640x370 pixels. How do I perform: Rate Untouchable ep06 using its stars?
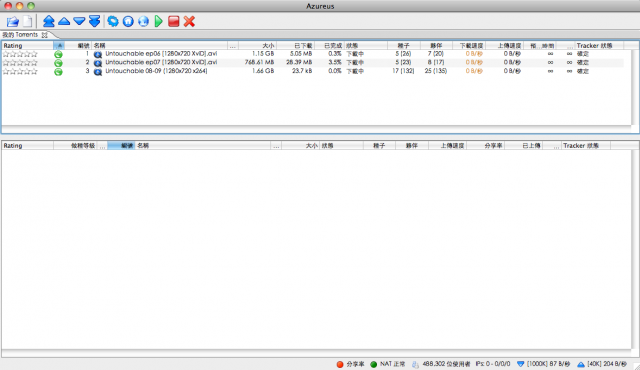tap(20, 54)
